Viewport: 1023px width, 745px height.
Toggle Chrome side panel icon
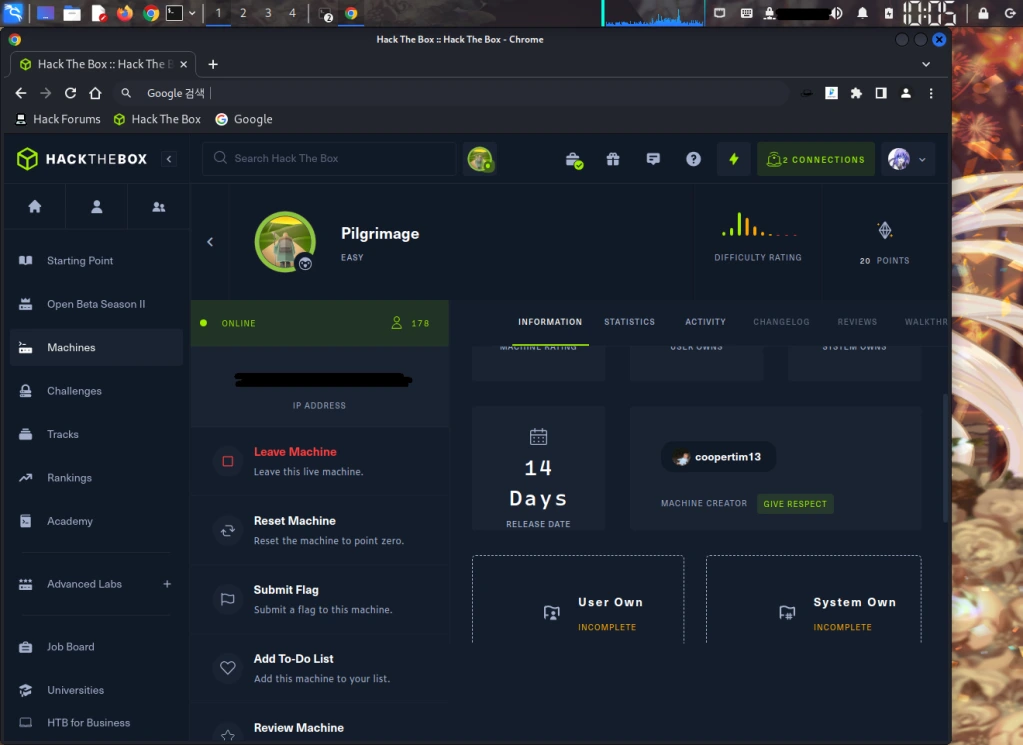[x=881, y=93]
